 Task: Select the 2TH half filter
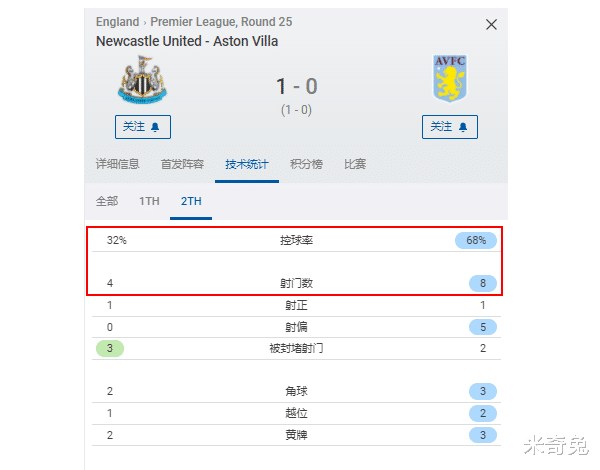point(191,201)
